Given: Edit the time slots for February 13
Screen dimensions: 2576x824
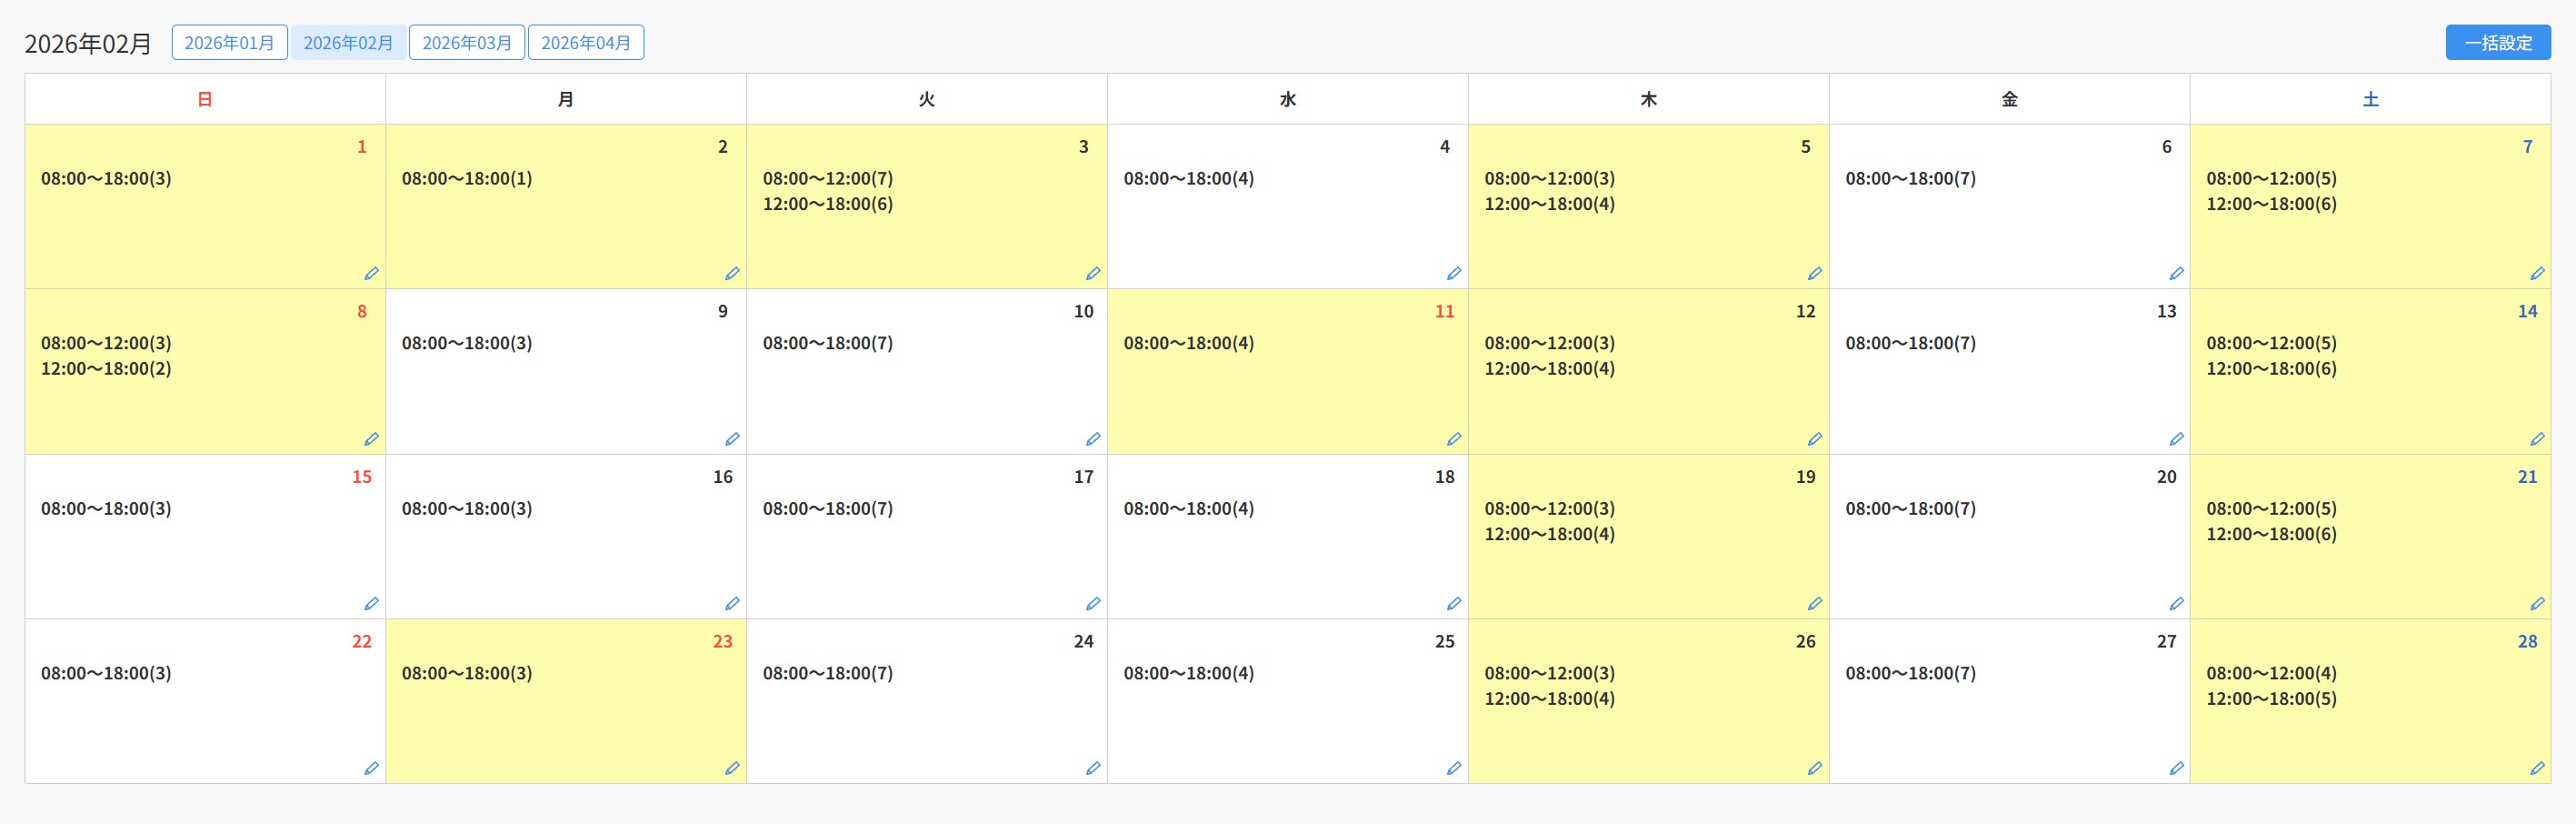Looking at the screenshot, I should click(x=2176, y=438).
